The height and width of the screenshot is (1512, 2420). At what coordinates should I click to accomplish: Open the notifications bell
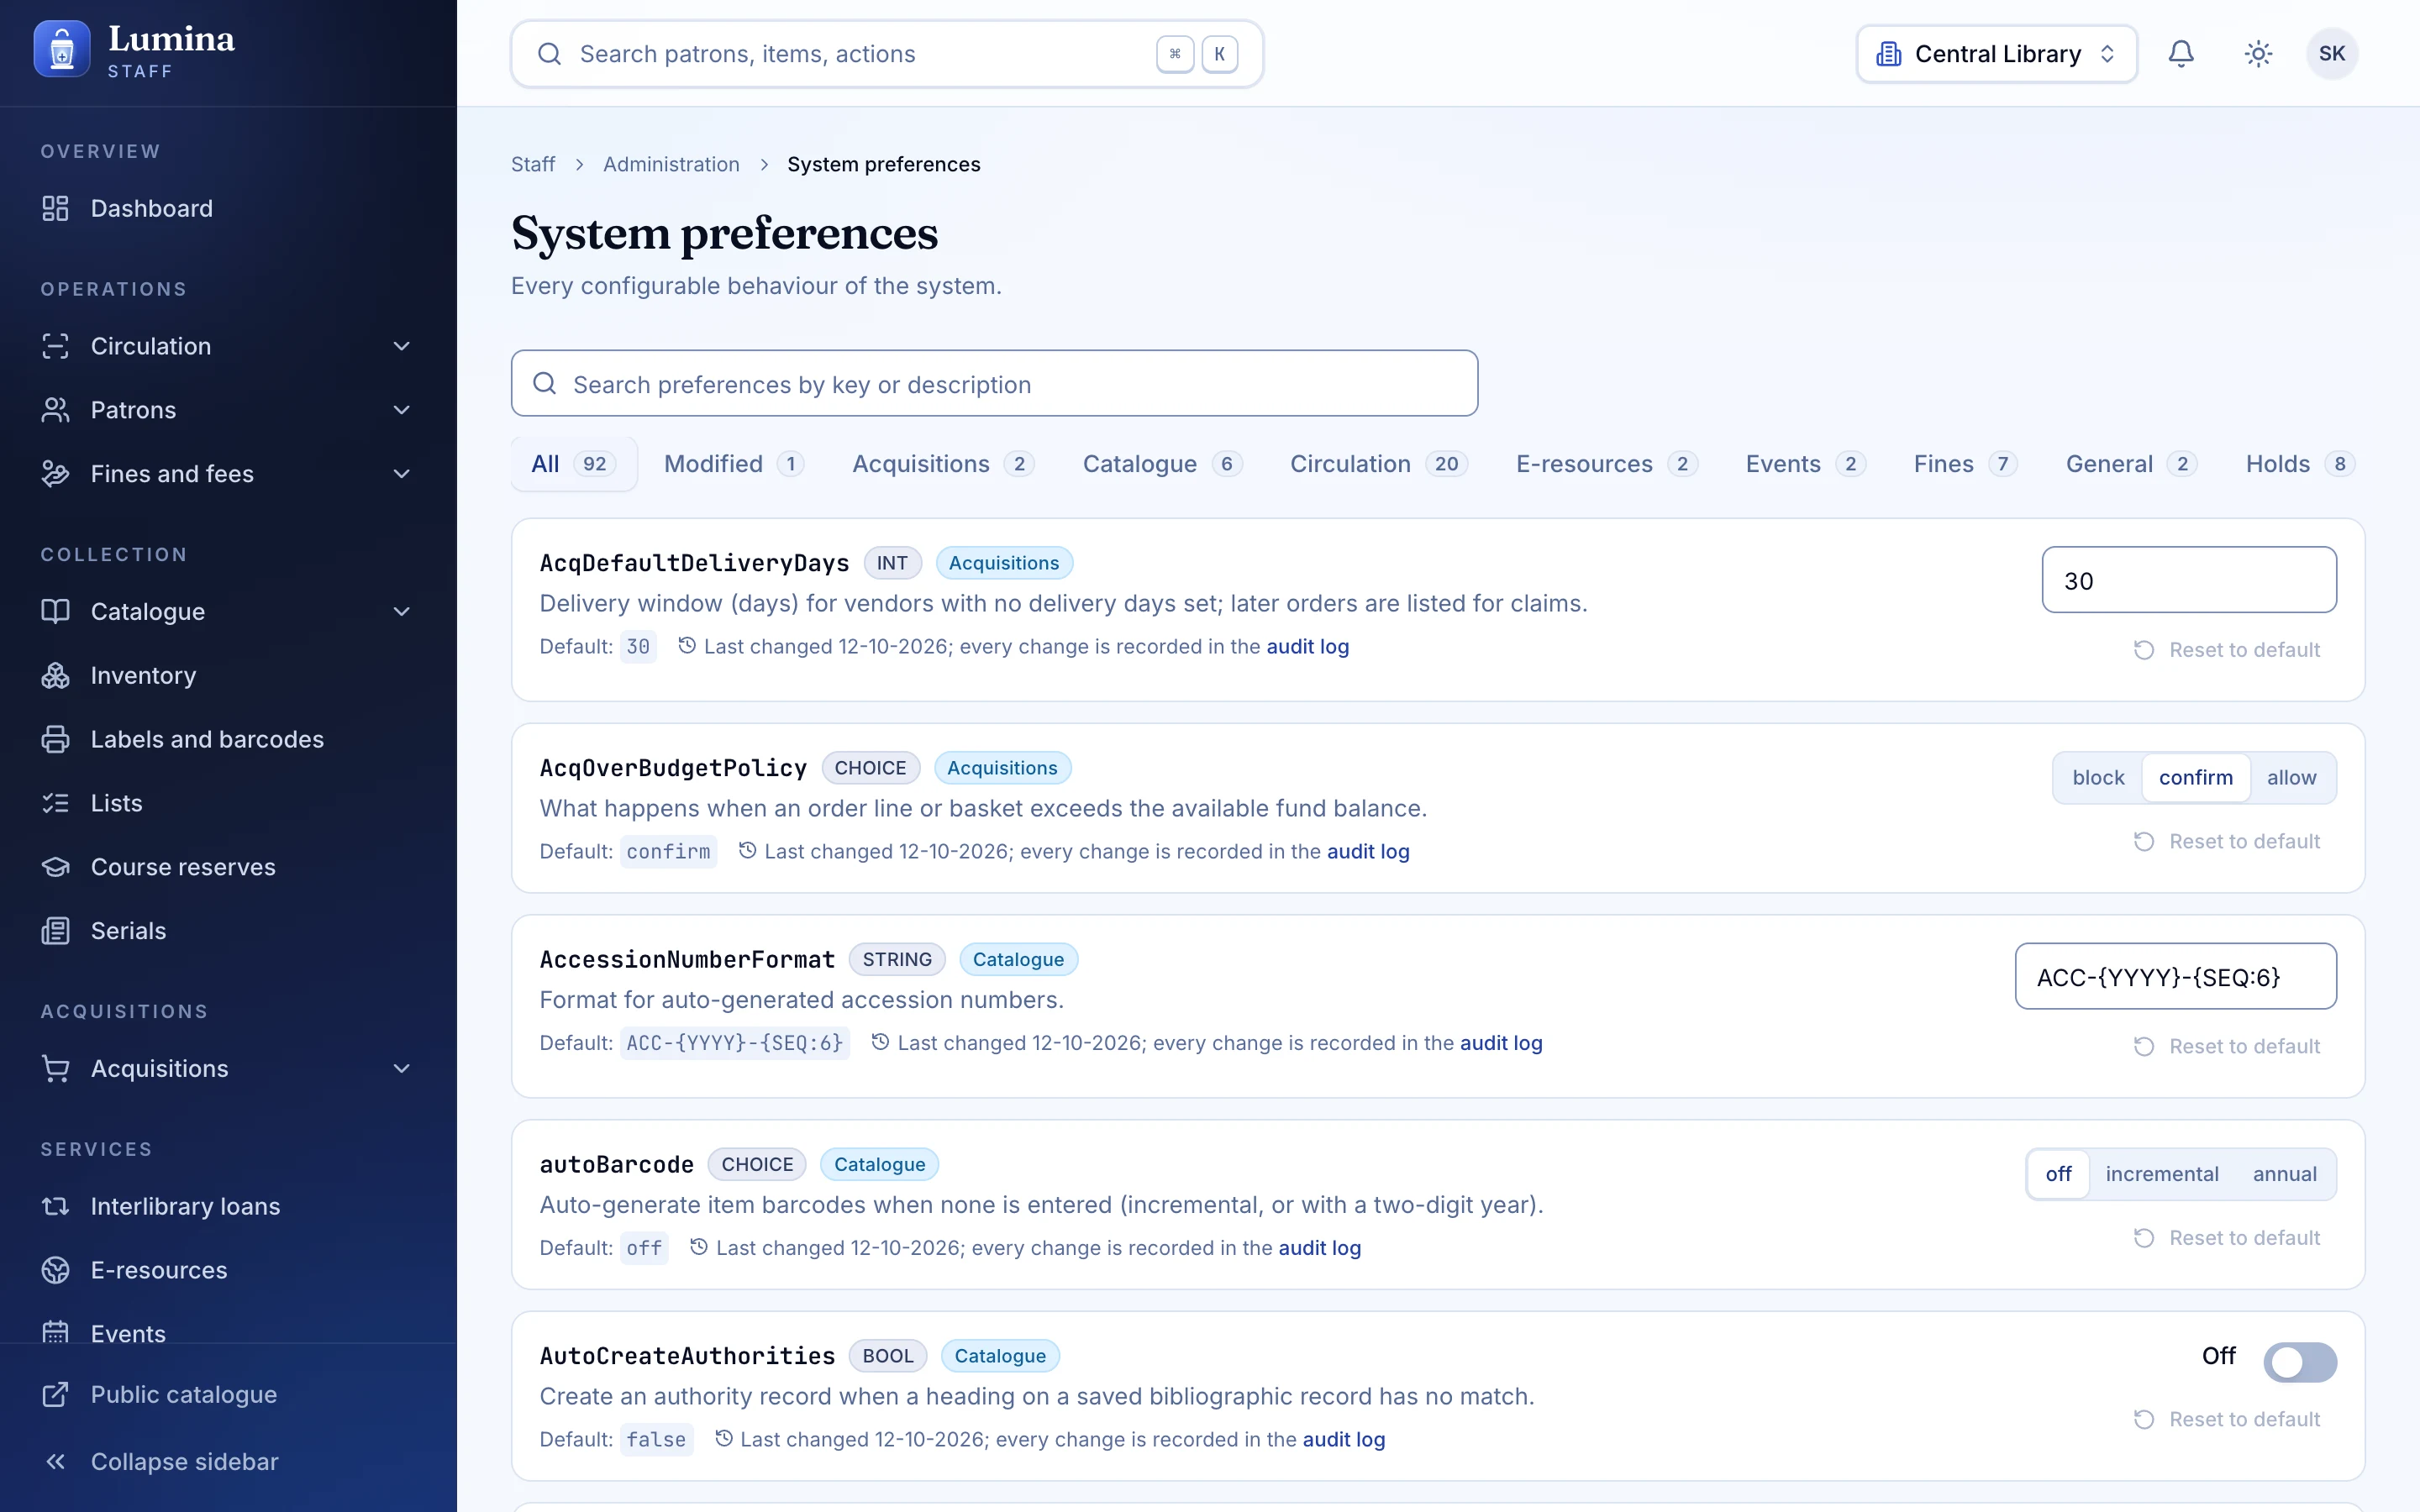pyautogui.click(x=2181, y=54)
